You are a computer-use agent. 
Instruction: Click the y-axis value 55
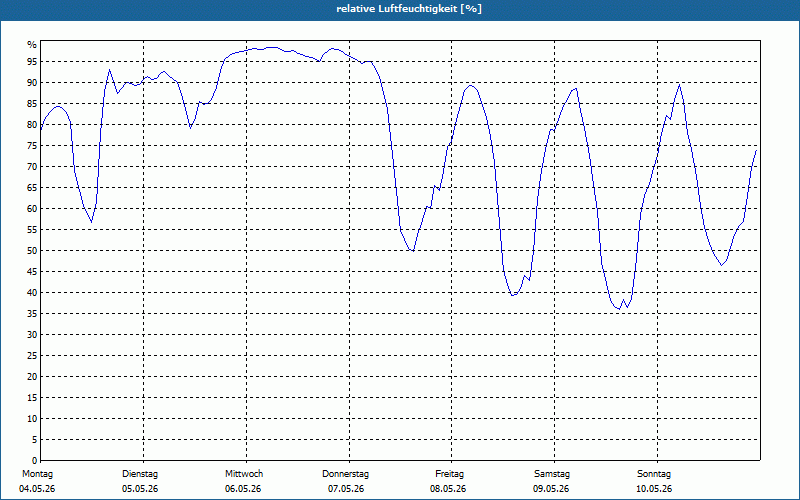coord(32,230)
